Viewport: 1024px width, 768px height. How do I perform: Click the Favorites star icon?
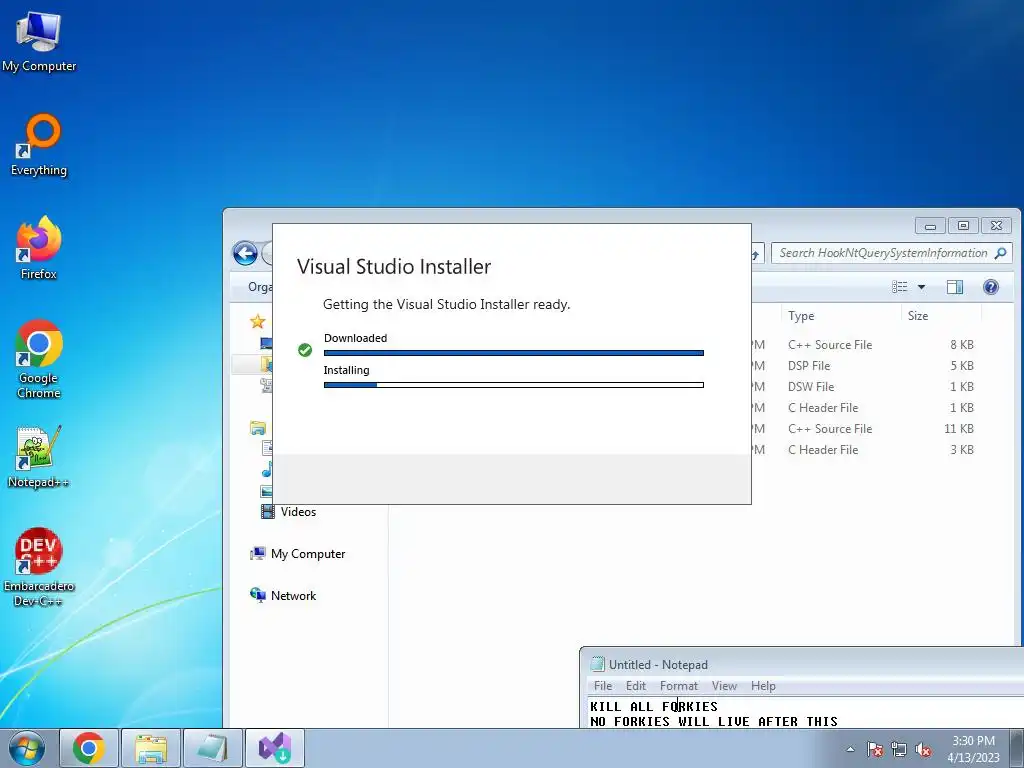tap(258, 321)
